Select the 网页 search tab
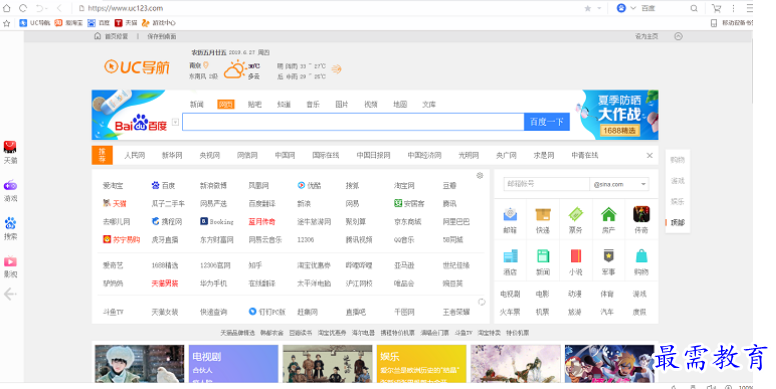Image resolution: width=776 pixels, height=389 pixels. pos(226,104)
